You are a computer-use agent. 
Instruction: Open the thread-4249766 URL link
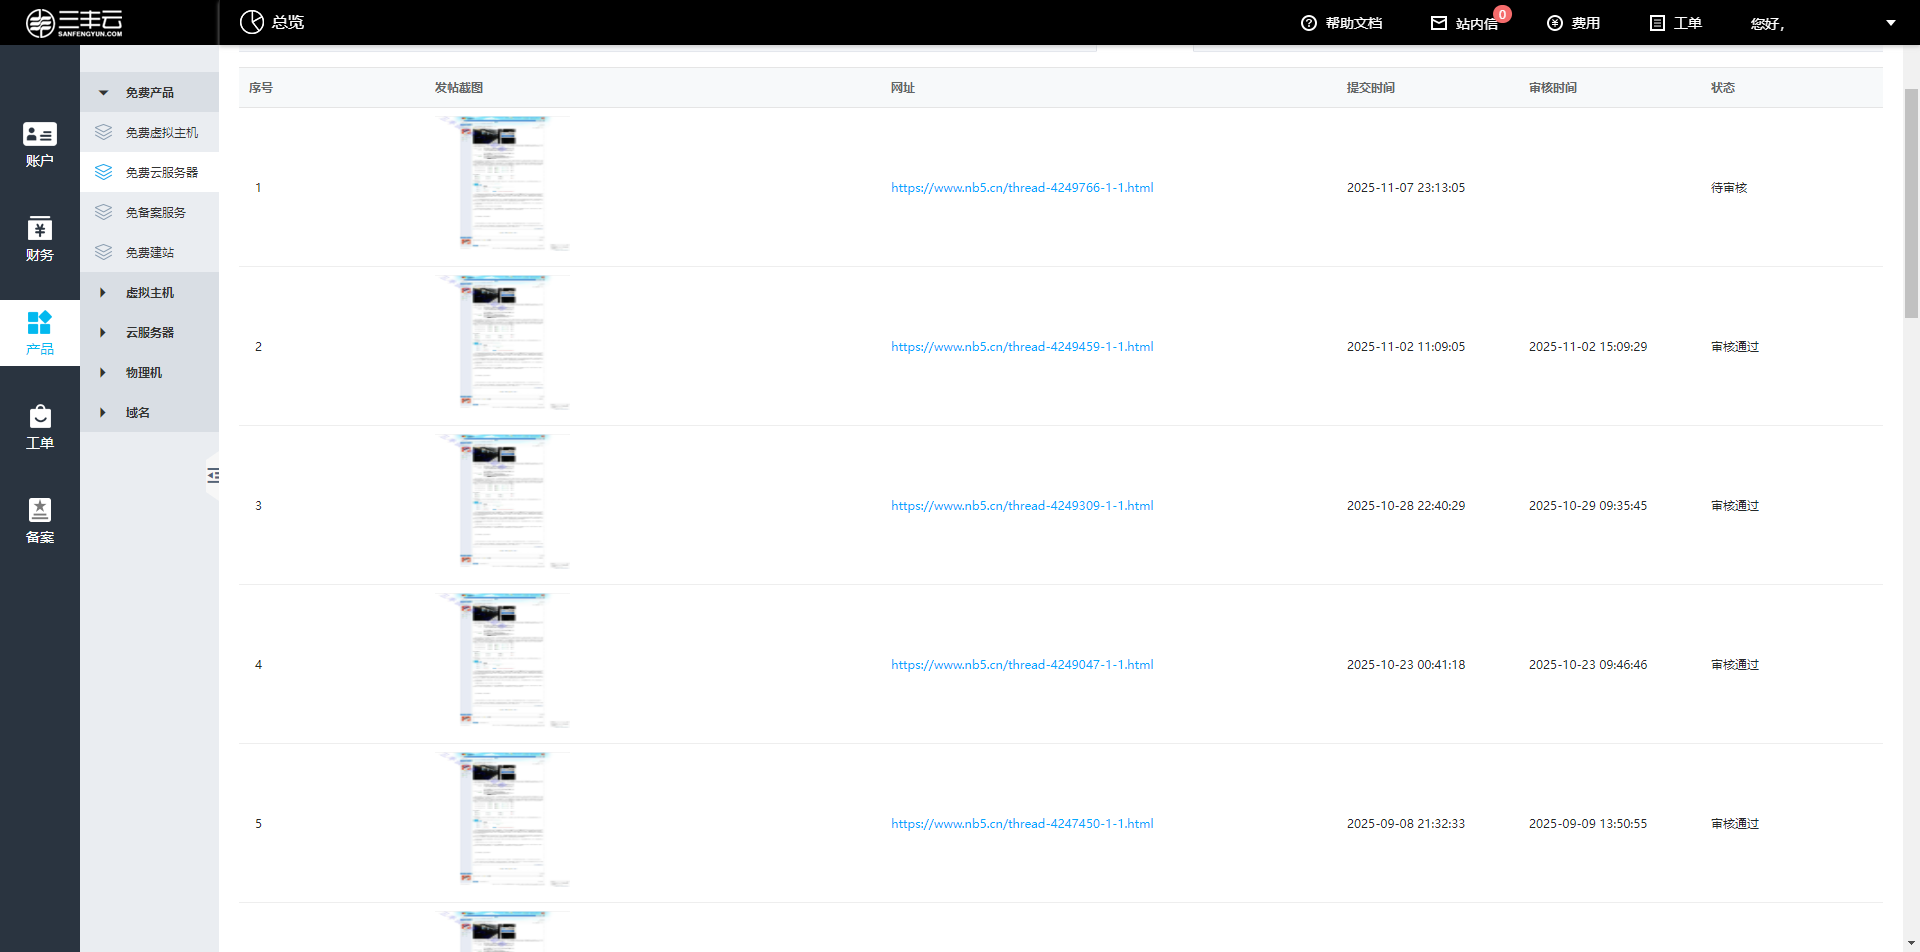coord(1022,188)
